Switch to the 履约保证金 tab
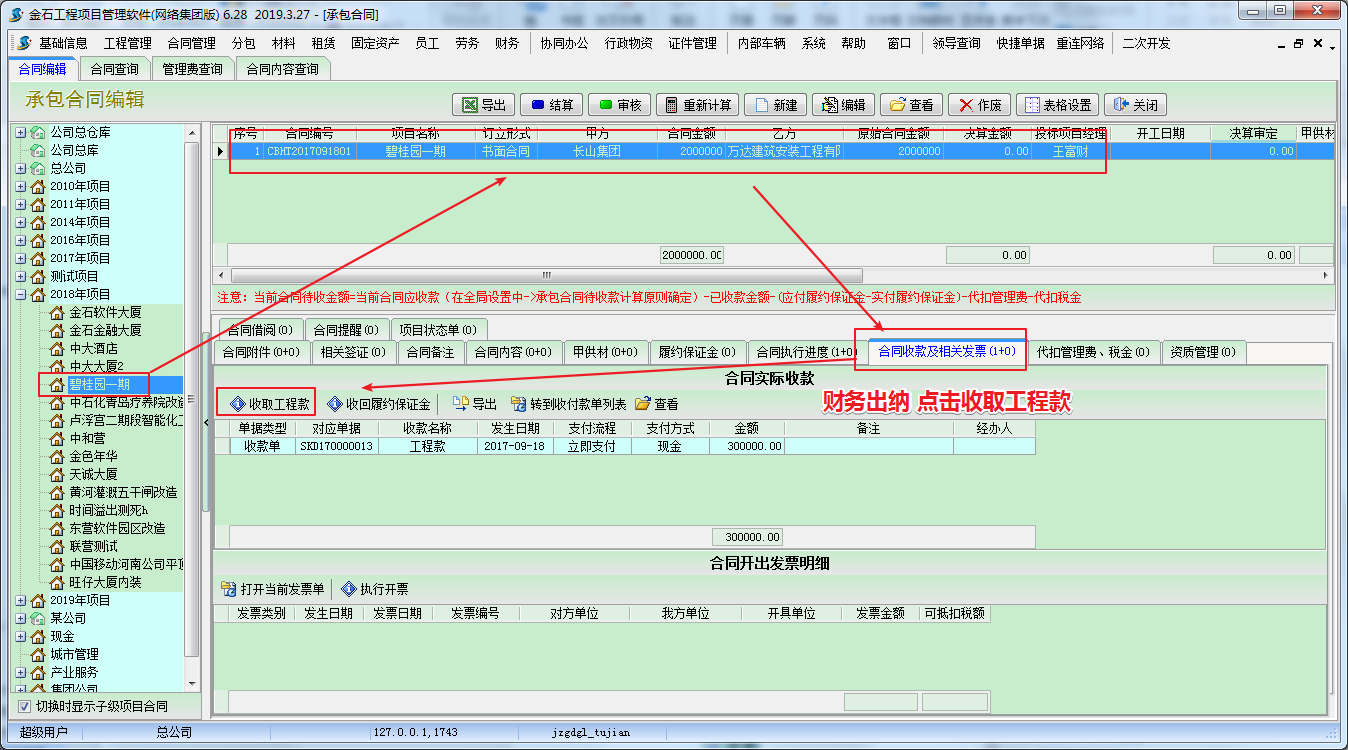The height and width of the screenshot is (750, 1348). 697,352
